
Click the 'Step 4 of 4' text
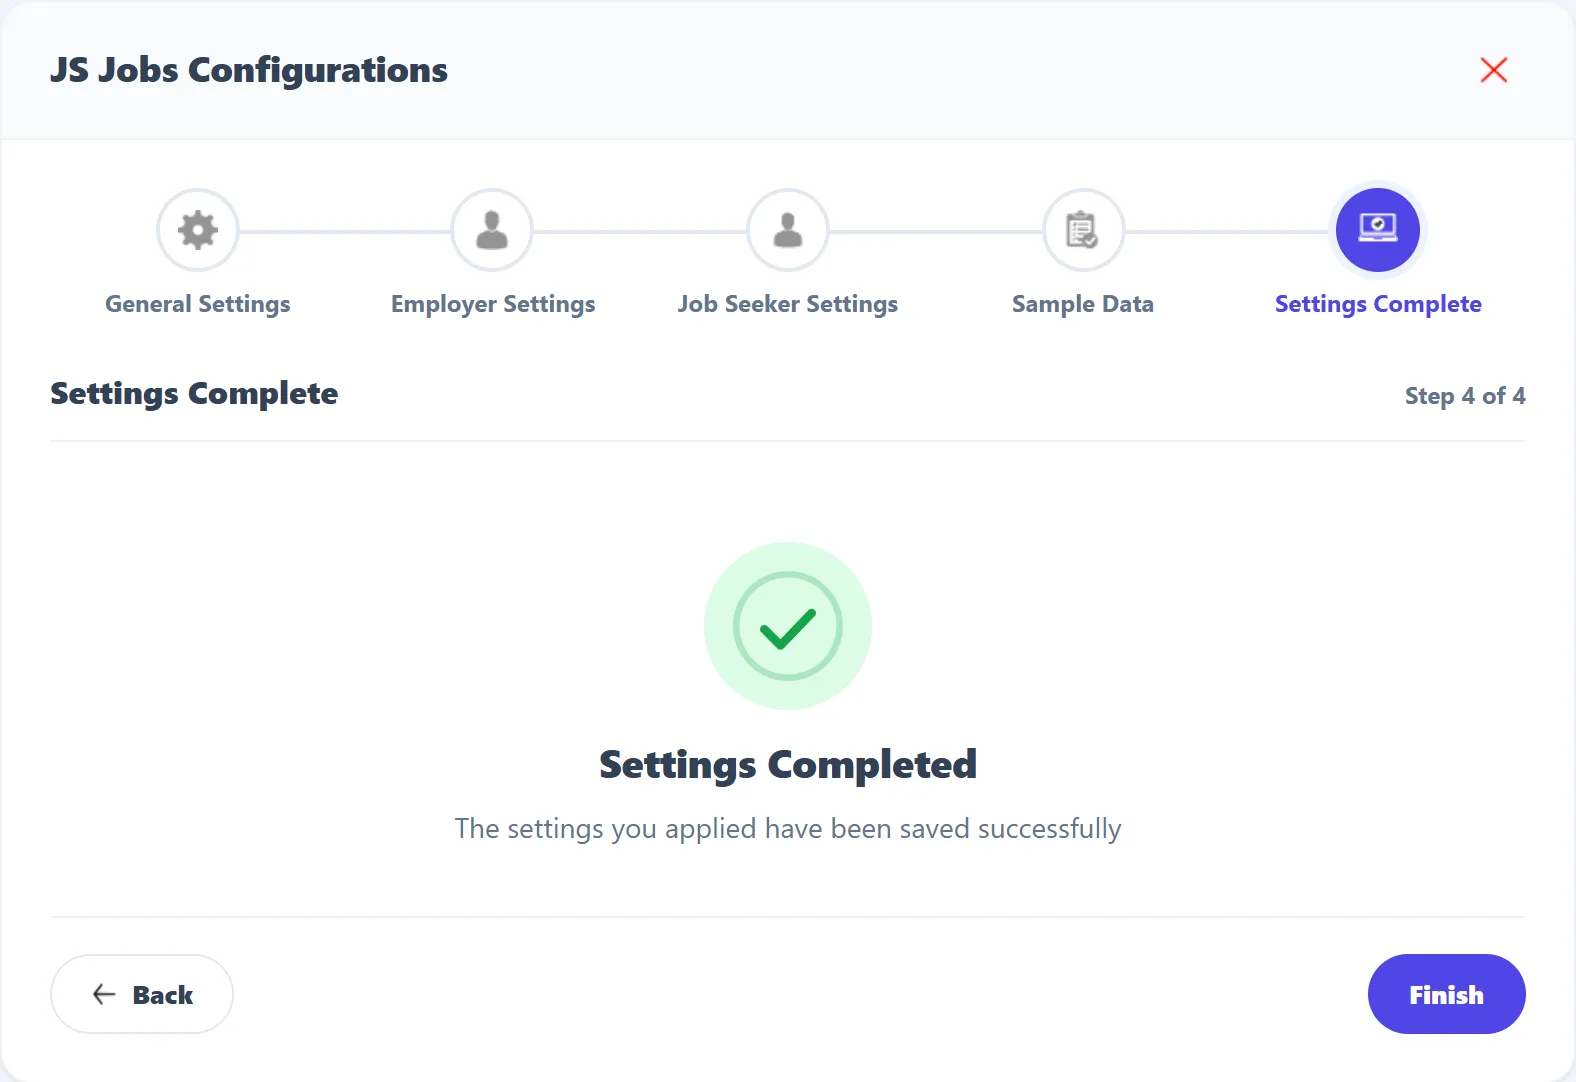pyautogui.click(x=1465, y=396)
